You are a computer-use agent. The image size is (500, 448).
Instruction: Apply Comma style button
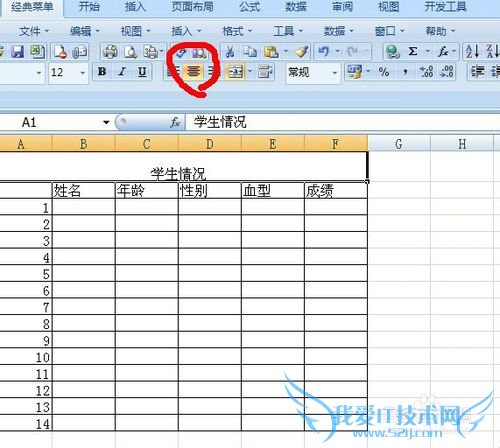click(x=405, y=72)
